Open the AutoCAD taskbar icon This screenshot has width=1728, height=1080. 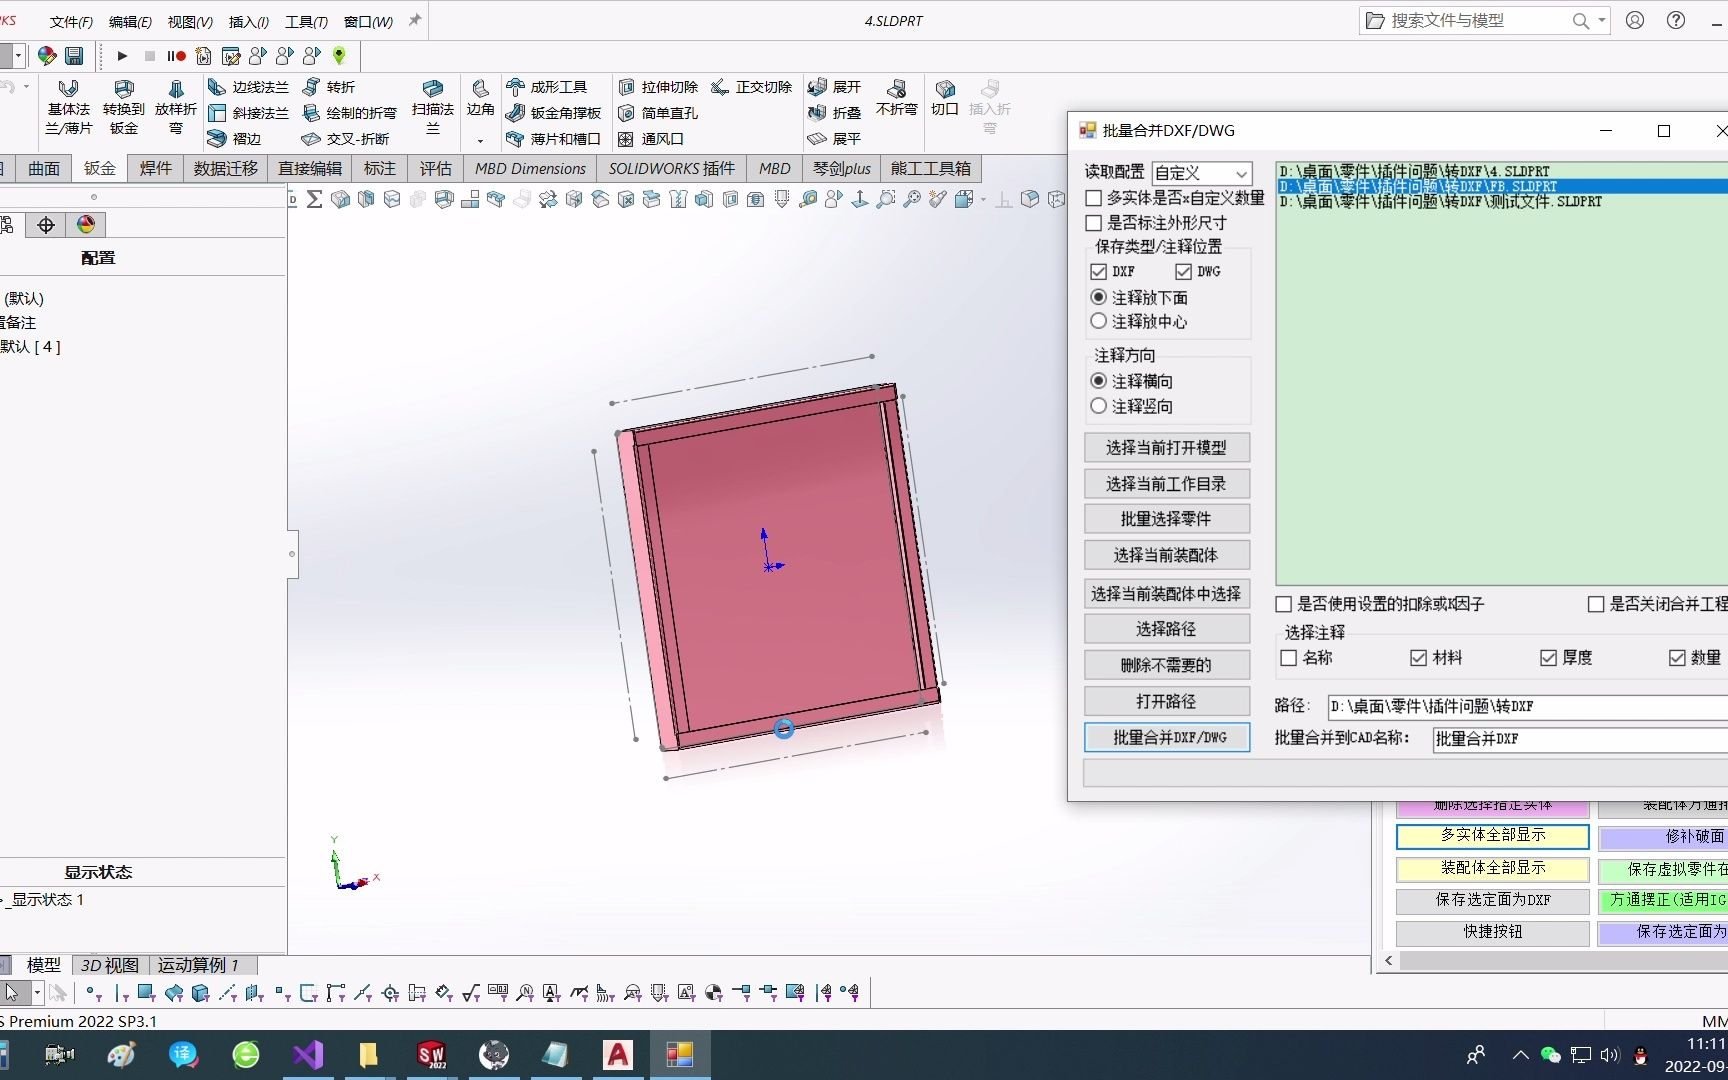[617, 1054]
